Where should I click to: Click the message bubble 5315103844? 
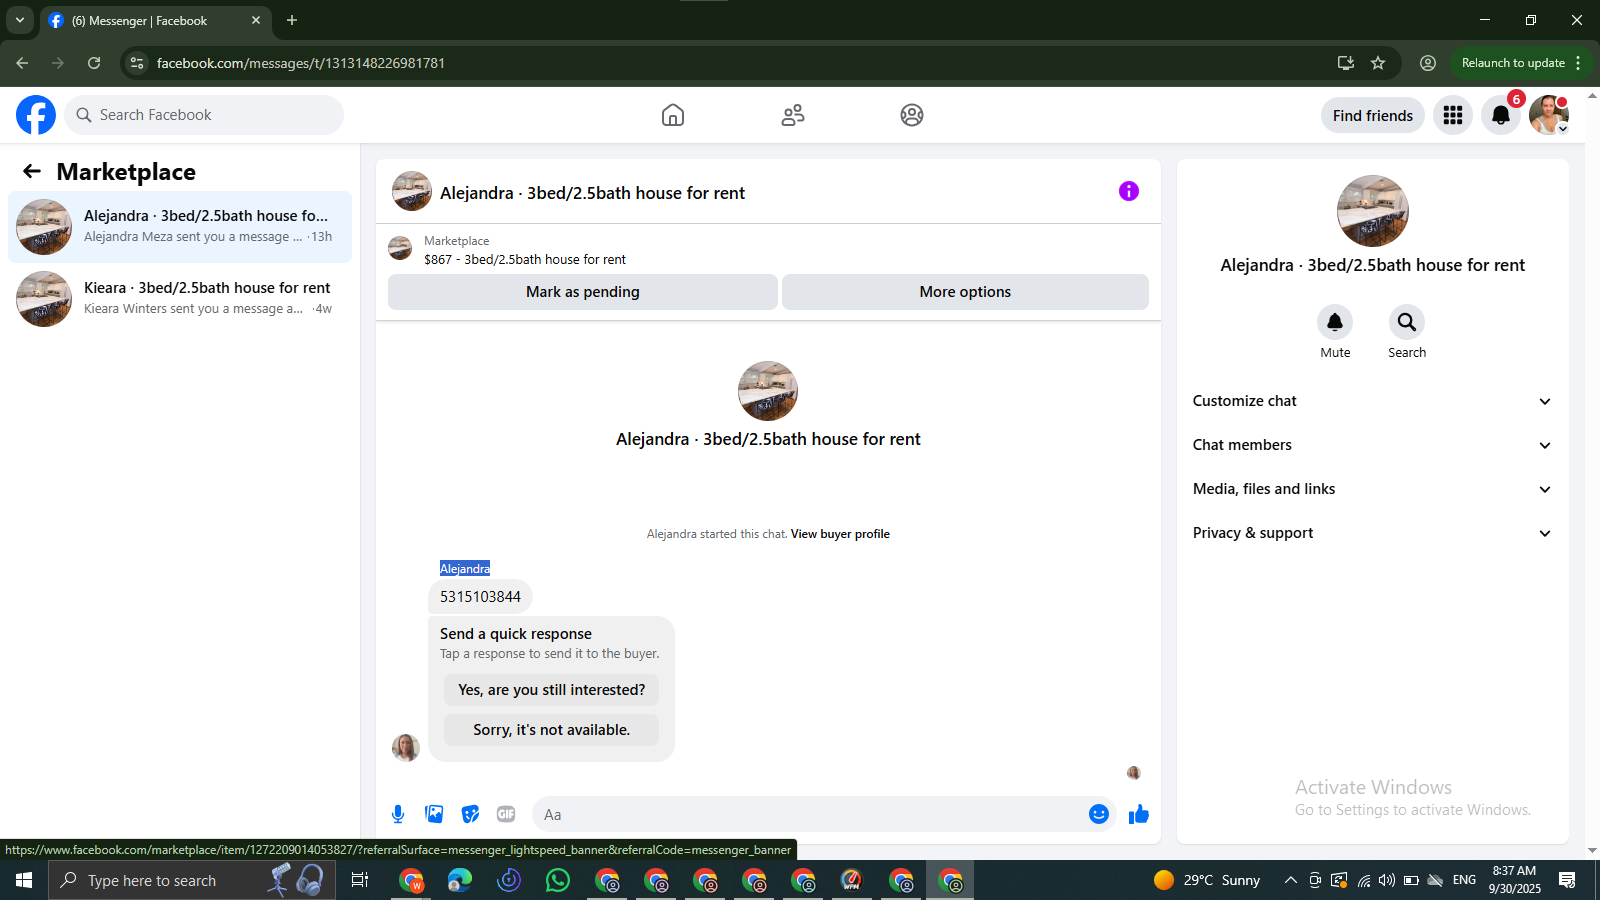480,597
